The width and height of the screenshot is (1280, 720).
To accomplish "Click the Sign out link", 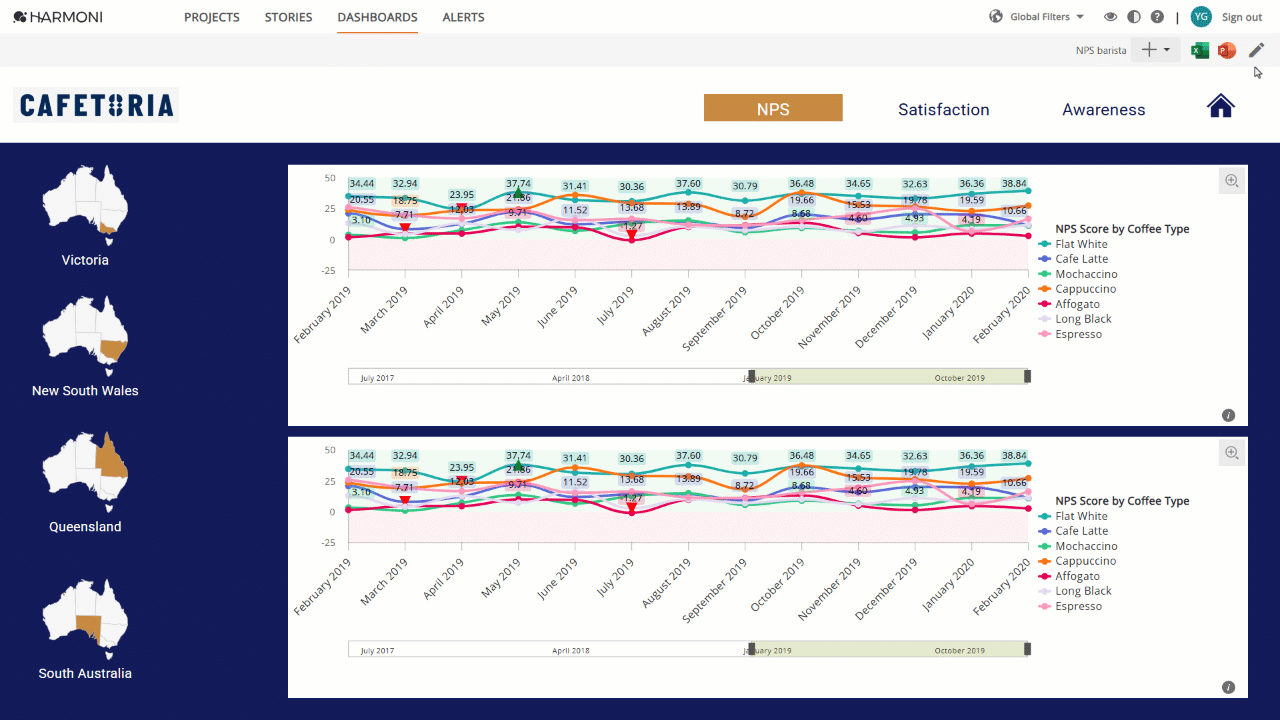I will [x=1242, y=17].
